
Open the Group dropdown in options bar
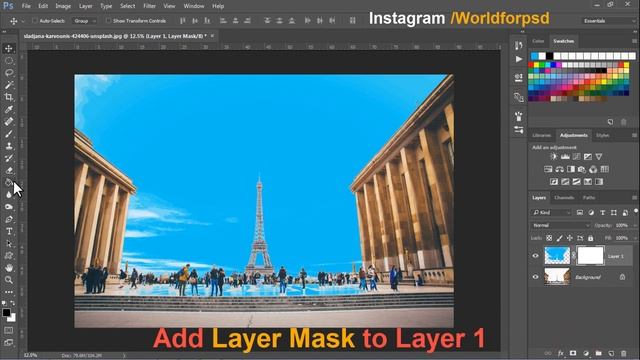(x=85, y=21)
